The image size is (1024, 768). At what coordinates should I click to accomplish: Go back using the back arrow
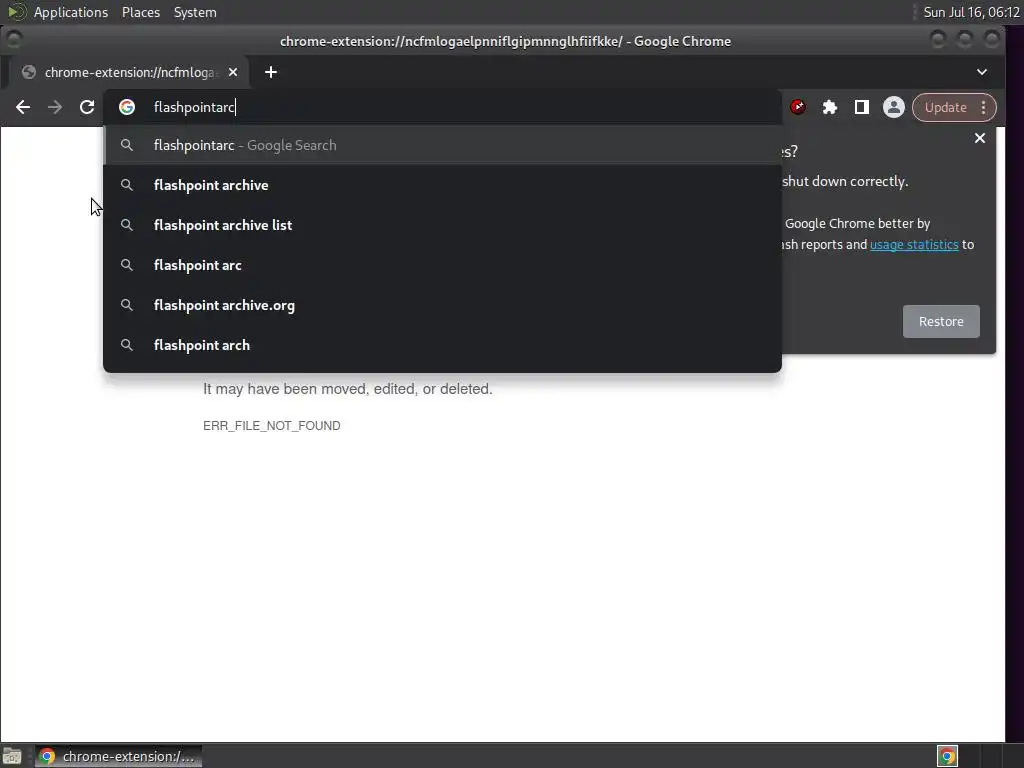(23, 107)
